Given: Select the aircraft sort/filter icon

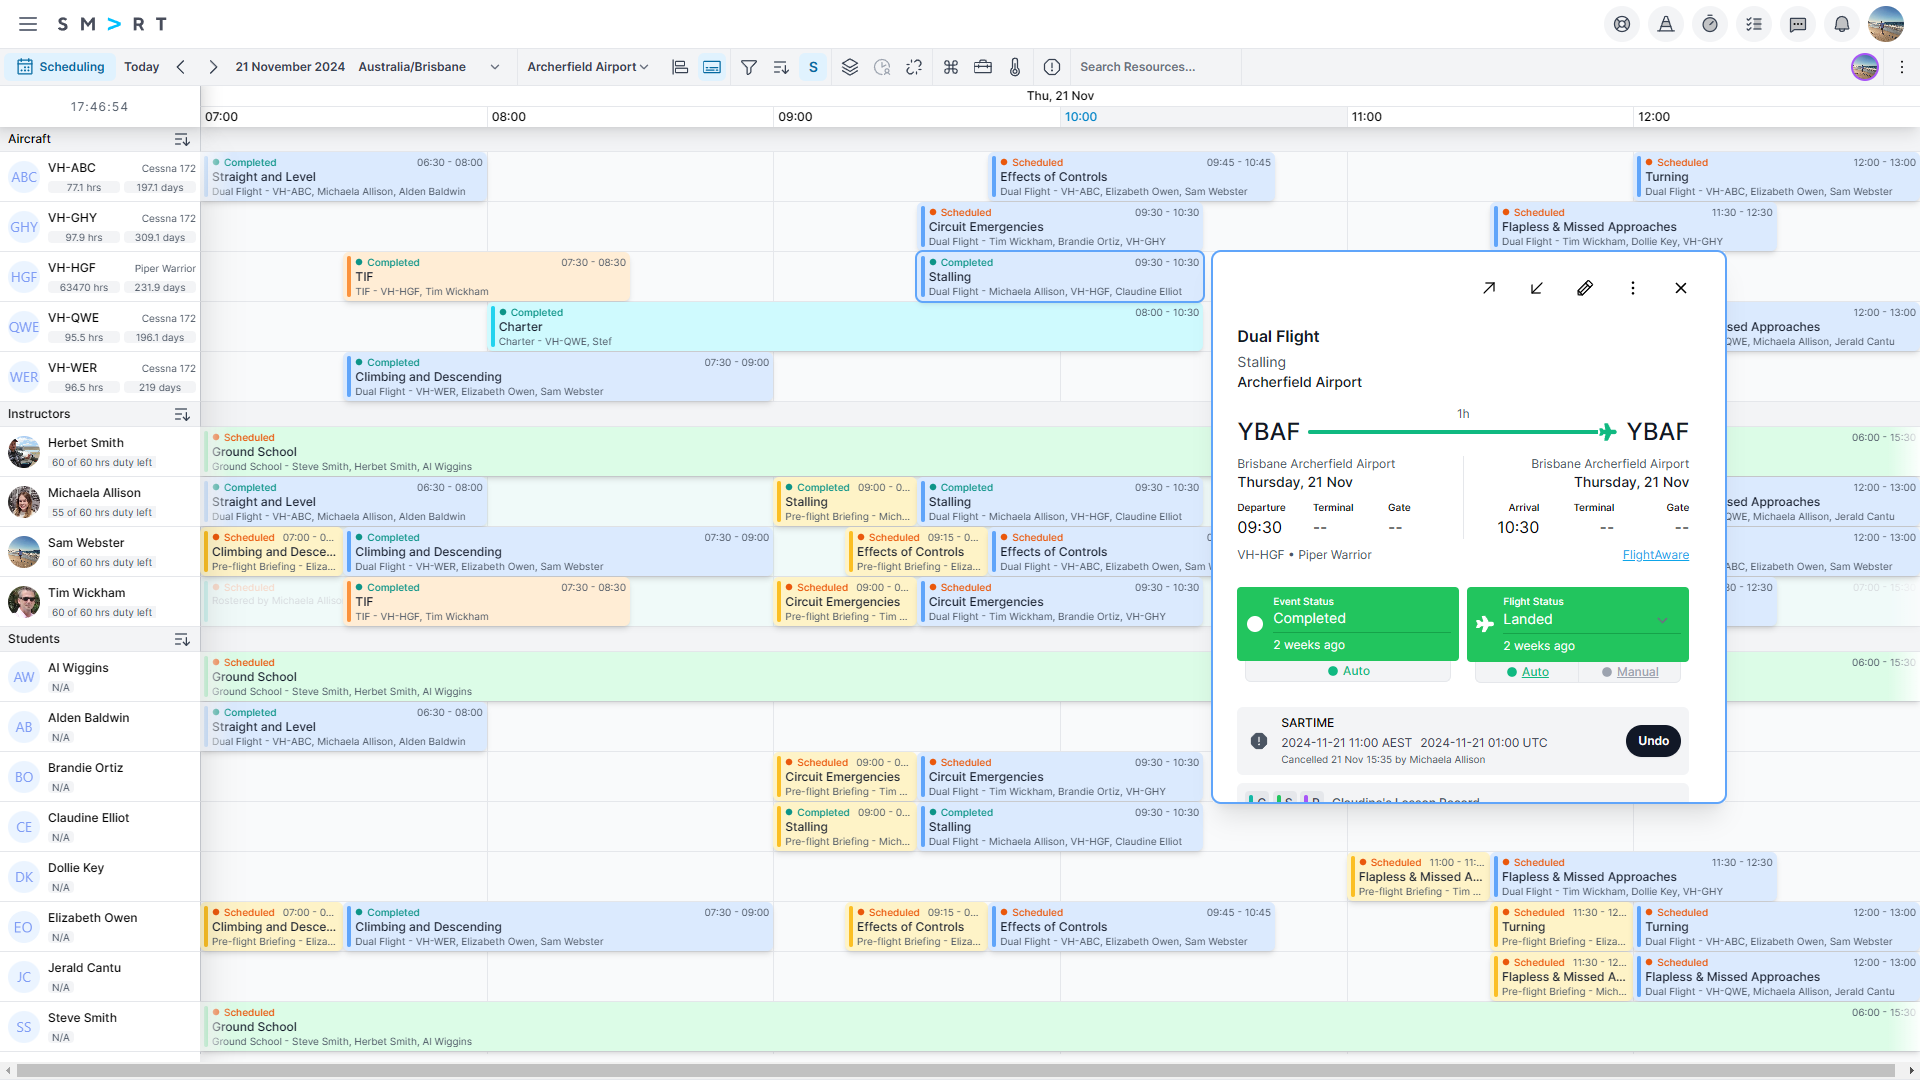Looking at the screenshot, I should point(183,140).
